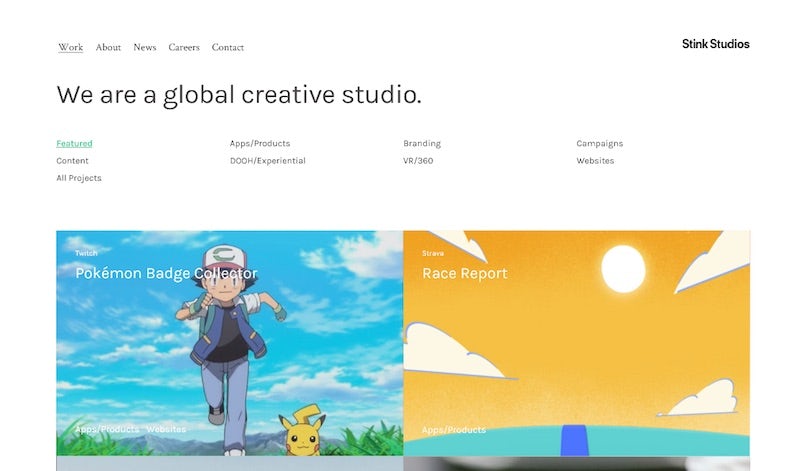This screenshot has height=471, width=800.
Task: Select the Featured project filter
Action: (x=74, y=144)
